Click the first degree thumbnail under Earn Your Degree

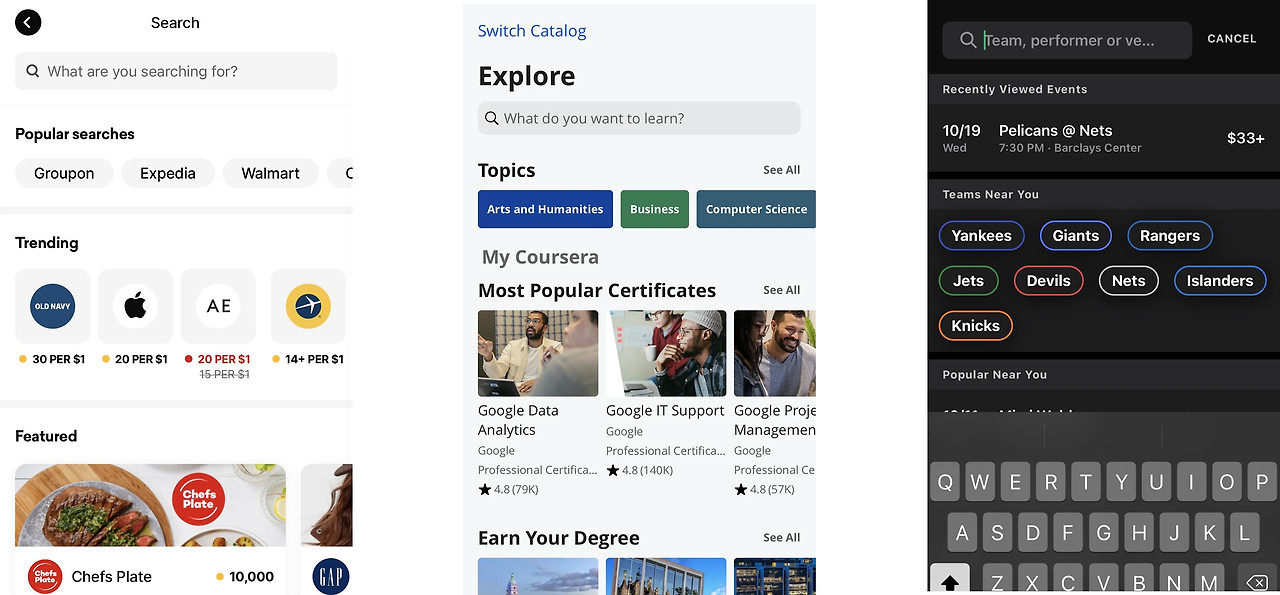[538, 576]
